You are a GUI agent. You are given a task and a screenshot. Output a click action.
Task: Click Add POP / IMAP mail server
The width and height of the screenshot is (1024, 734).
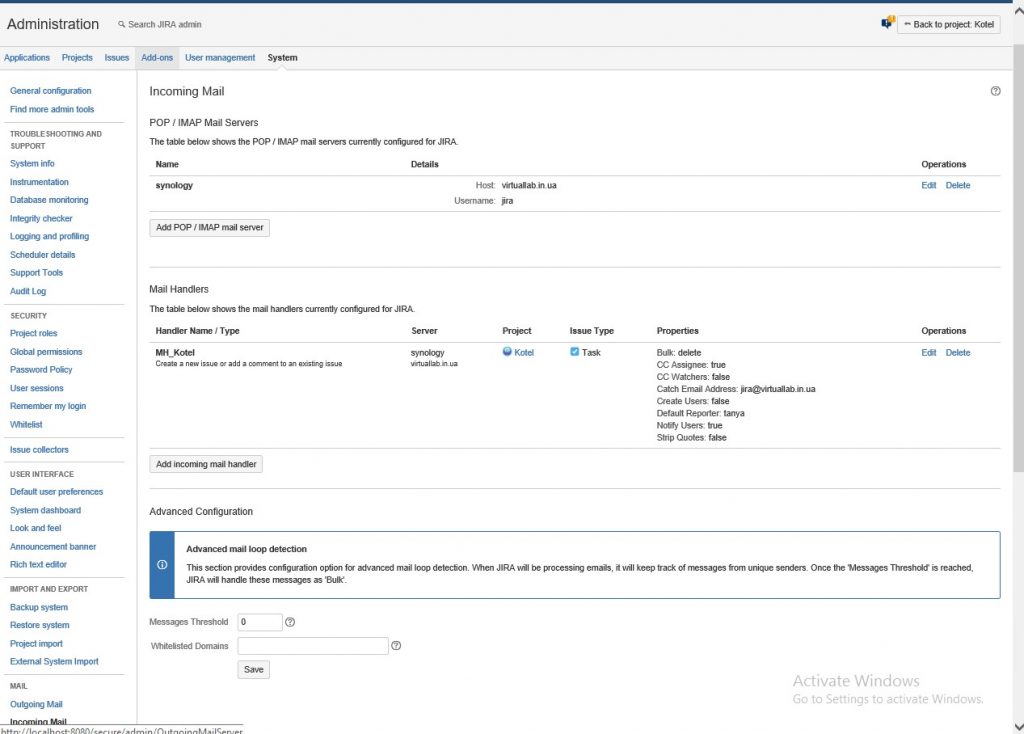coord(210,227)
